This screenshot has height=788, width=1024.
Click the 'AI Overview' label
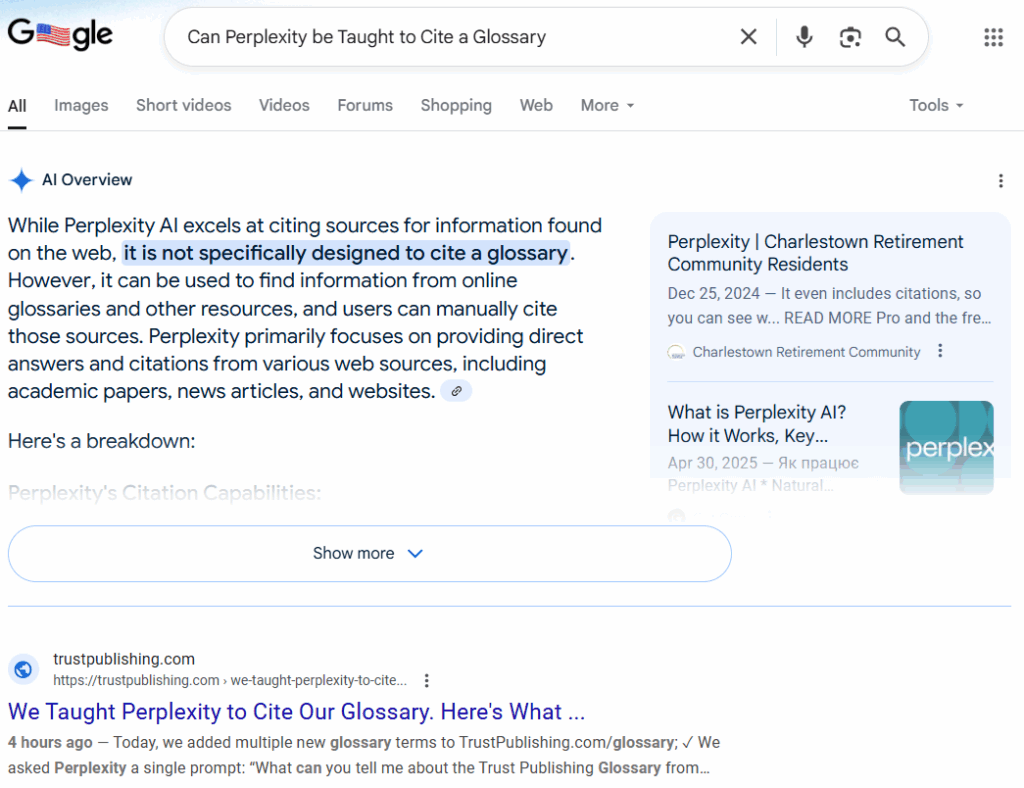(x=87, y=180)
